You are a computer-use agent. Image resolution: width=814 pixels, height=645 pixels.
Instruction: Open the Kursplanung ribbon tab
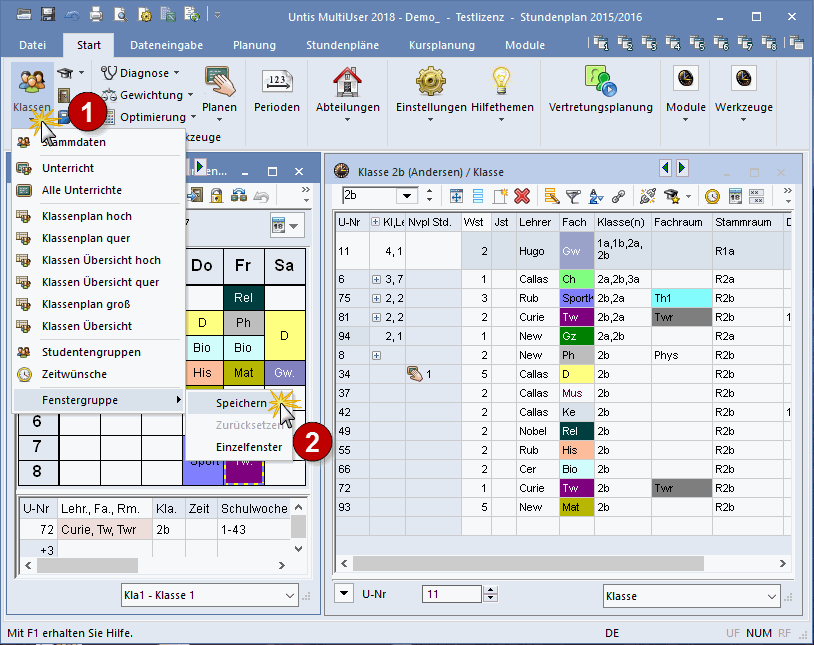(x=442, y=45)
